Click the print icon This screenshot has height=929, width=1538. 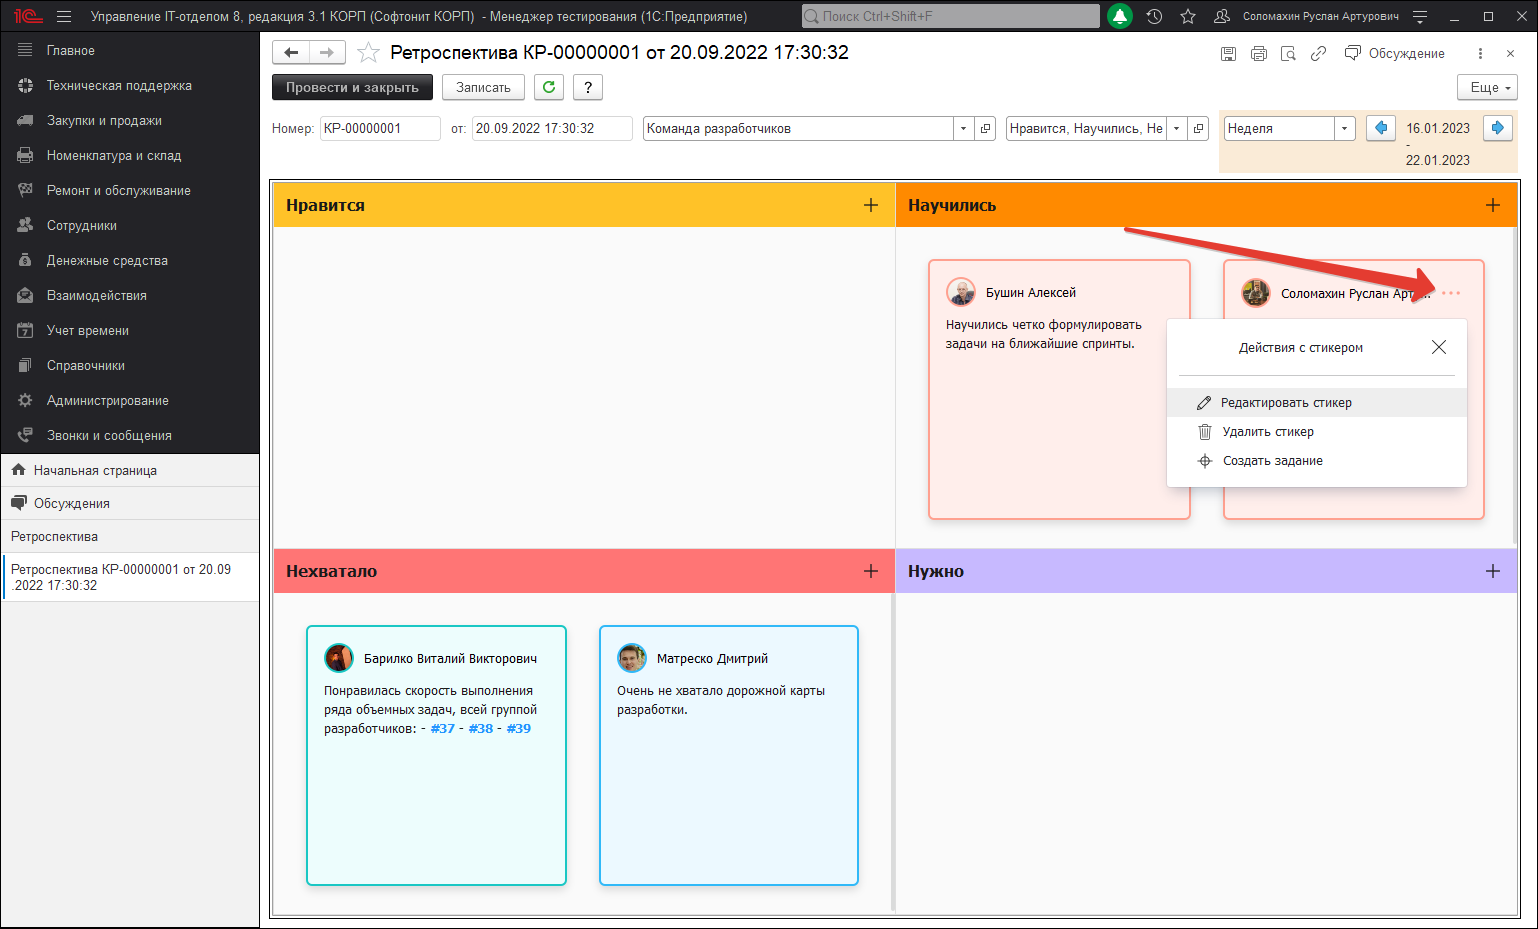pos(1258,54)
